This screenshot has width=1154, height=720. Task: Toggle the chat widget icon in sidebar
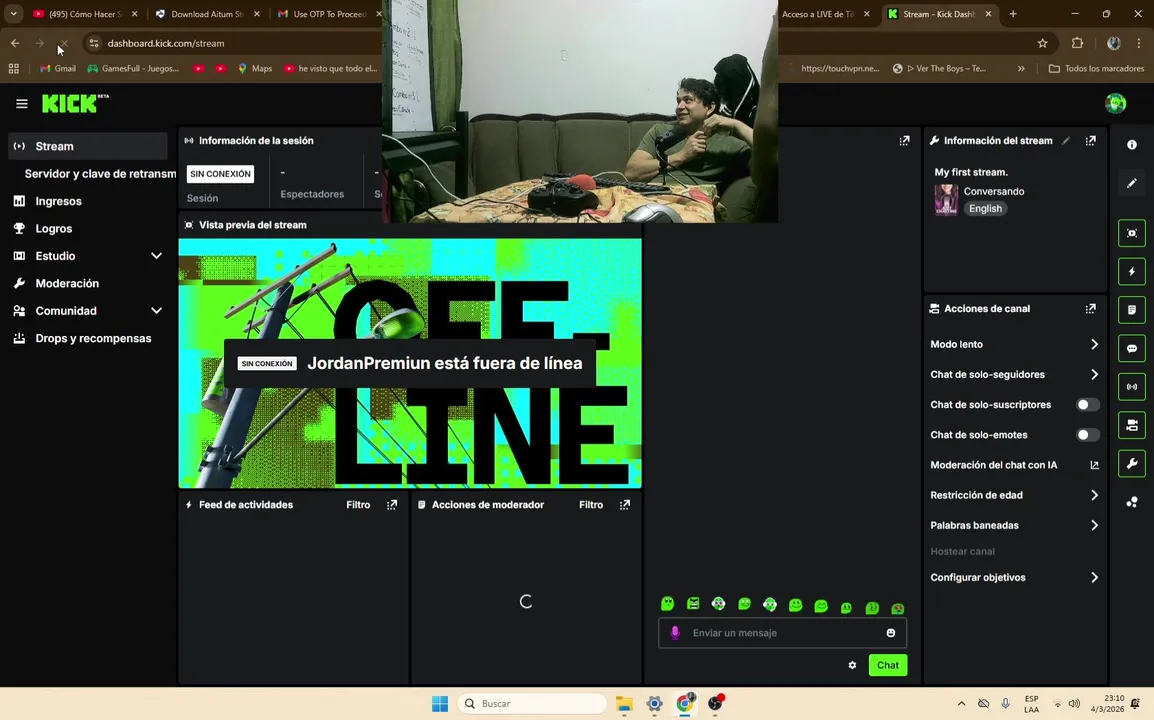[1131, 348]
